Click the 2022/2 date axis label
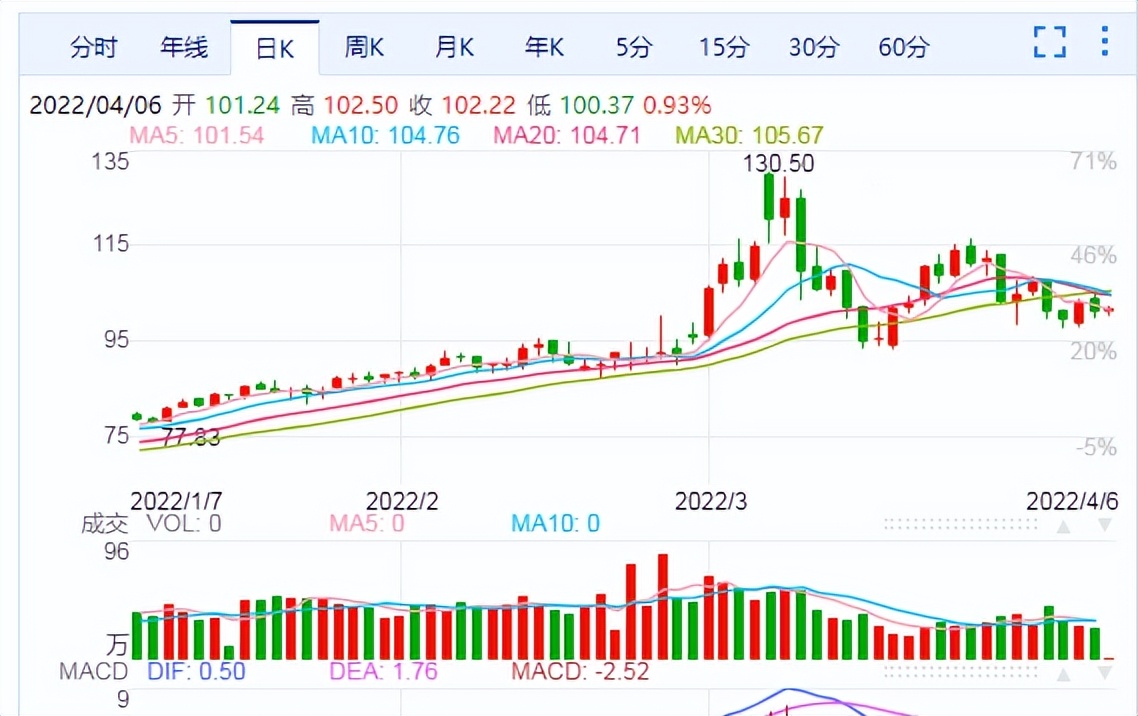Viewport: 1138px width, 716px height. 402,501
